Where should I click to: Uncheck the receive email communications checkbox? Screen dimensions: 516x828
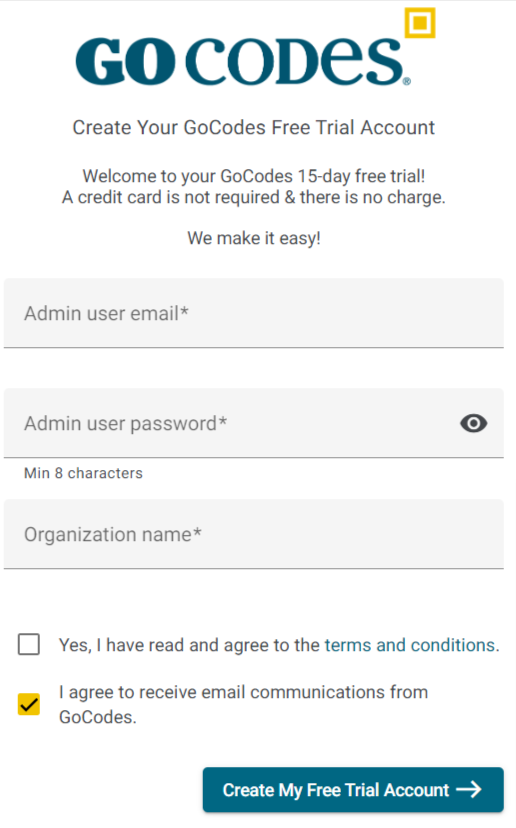click(x=29, y=704)
